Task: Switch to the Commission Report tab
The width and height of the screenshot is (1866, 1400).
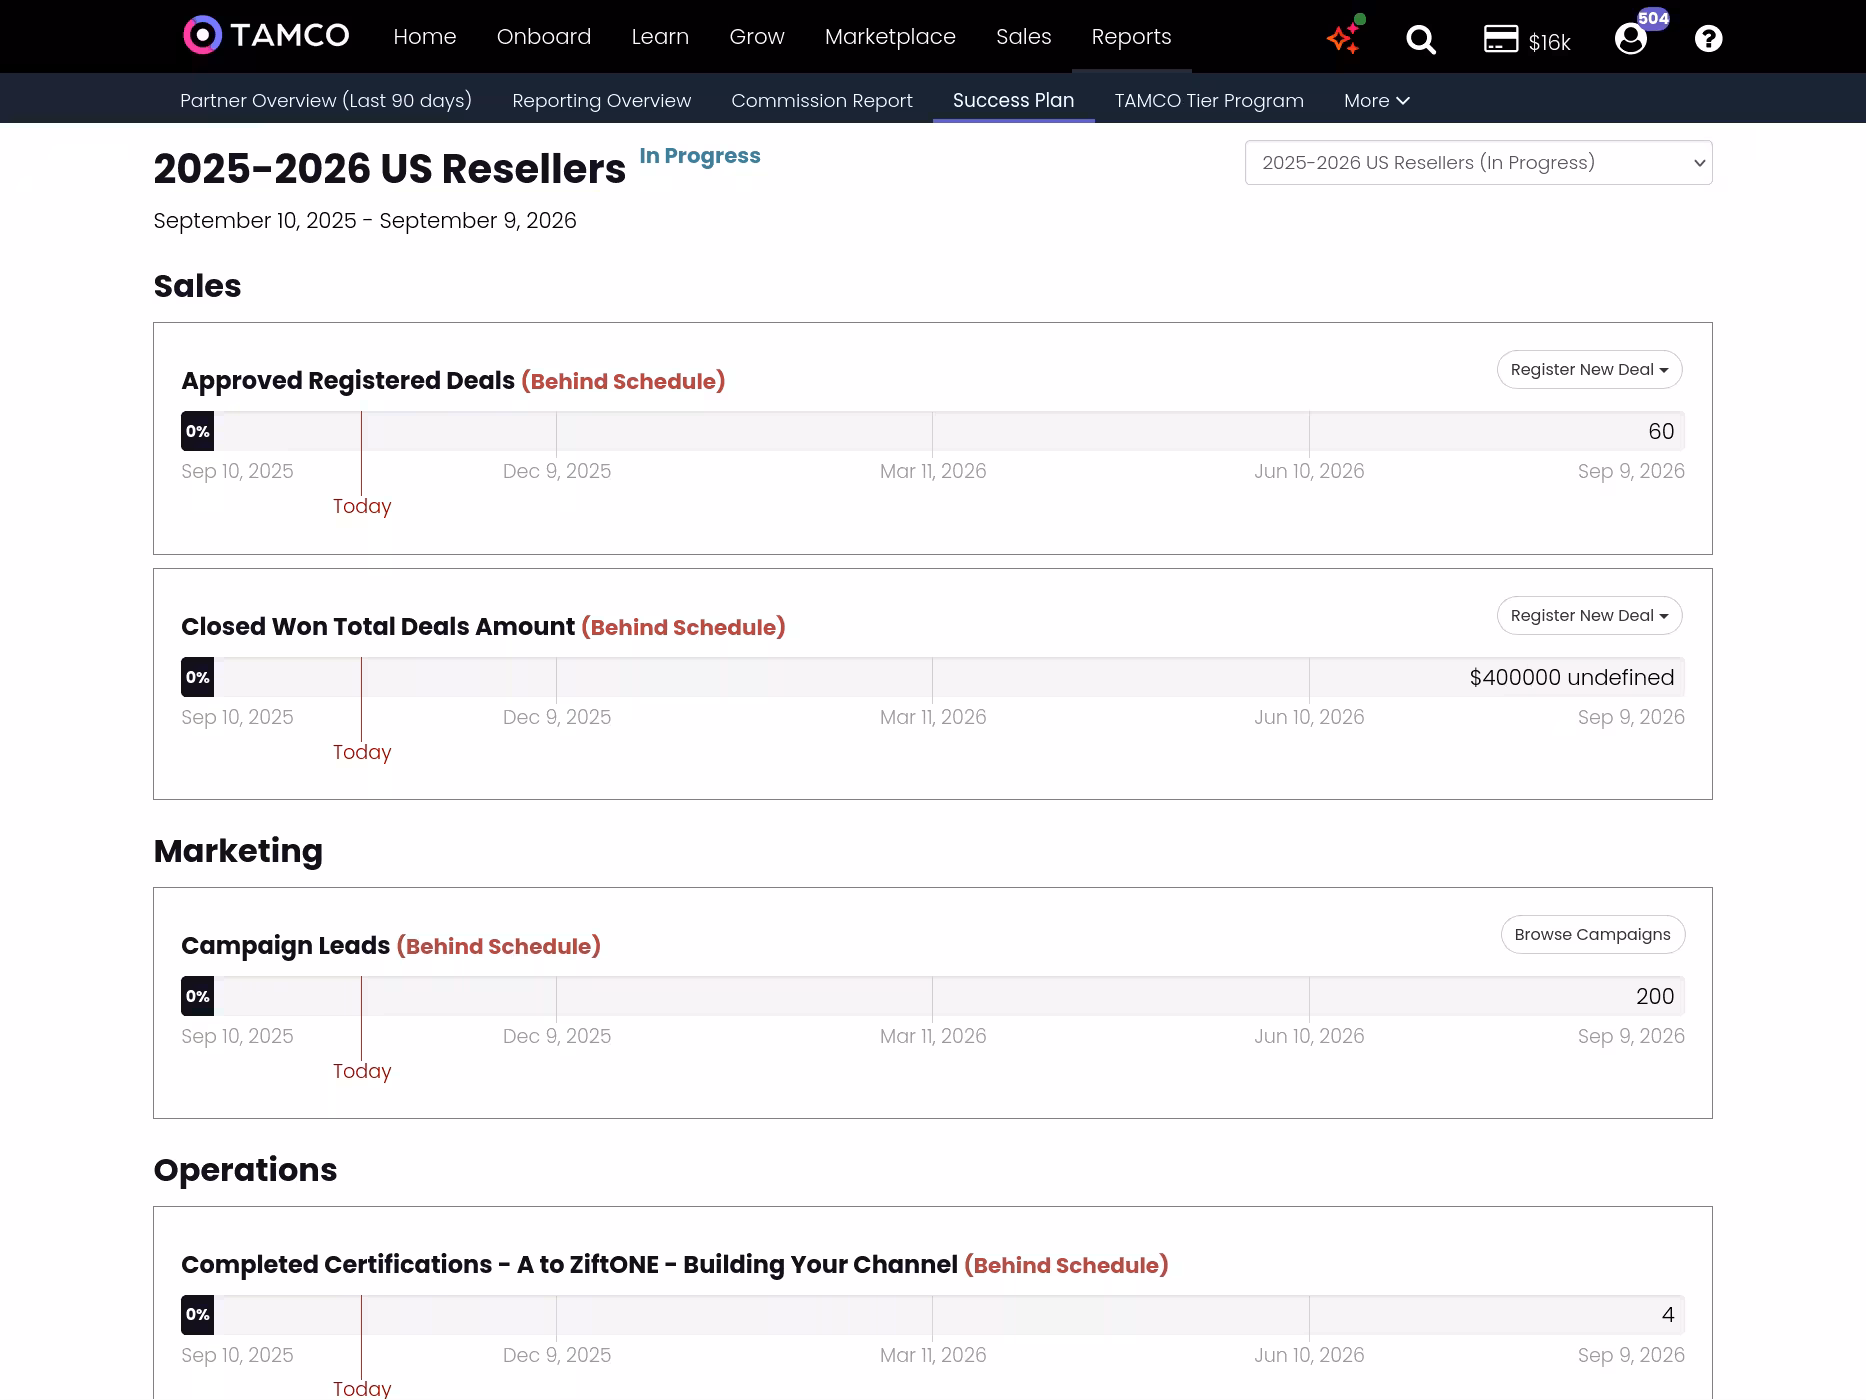Action: click(821, 101)
